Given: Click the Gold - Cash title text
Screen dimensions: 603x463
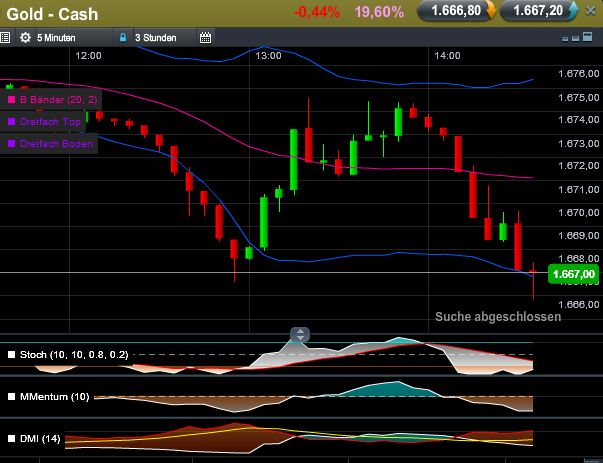Looking at the screenshot, I should click(52, 14).
